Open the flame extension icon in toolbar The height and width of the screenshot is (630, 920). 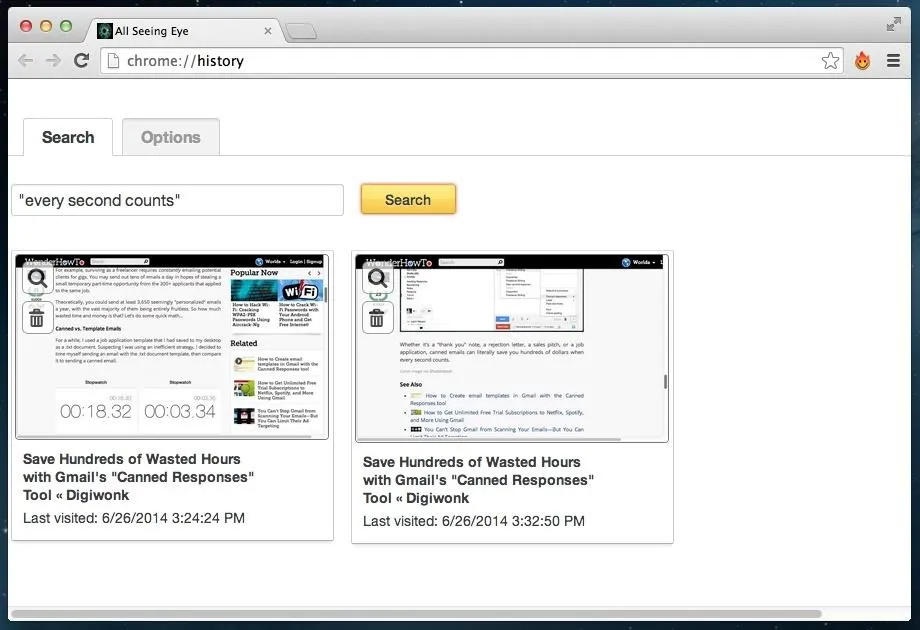pos(862,60)
